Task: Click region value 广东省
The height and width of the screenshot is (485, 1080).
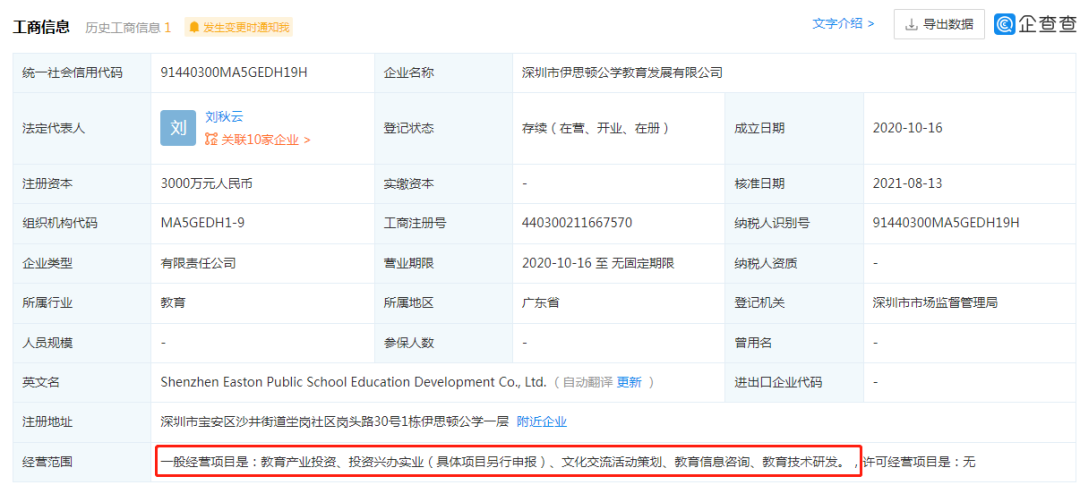Action: coord(540,302)
